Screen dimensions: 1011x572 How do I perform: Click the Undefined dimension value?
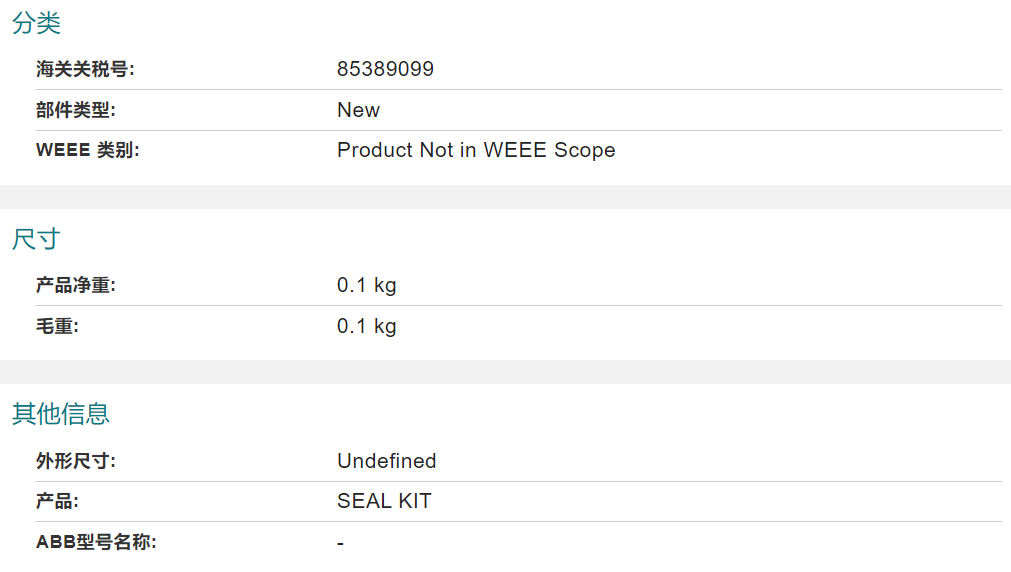tap(386, 461)
